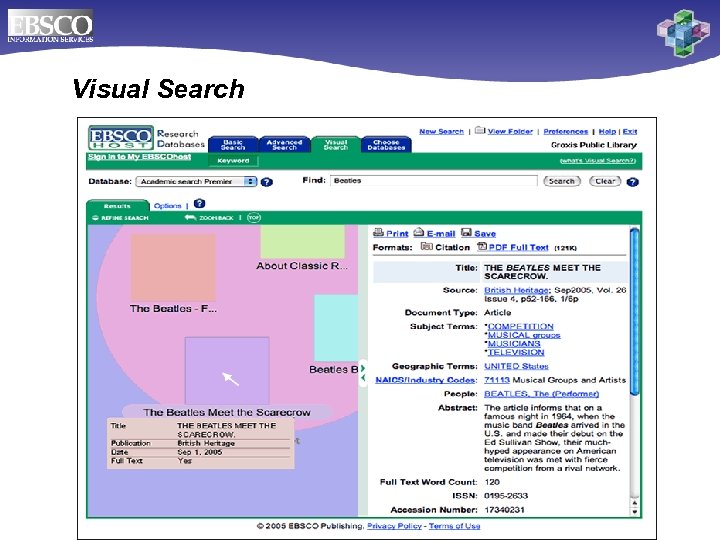Open the What's Visual Search link

pos(598,160)
